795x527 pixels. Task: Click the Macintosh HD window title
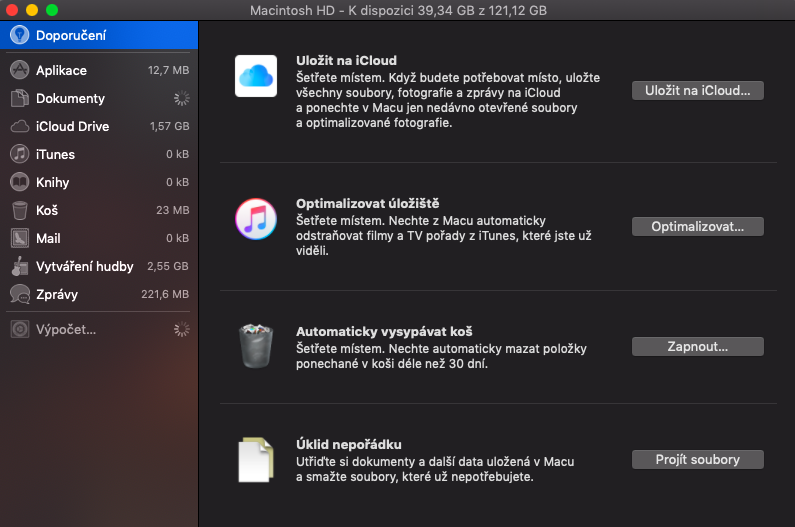point(398,10)
